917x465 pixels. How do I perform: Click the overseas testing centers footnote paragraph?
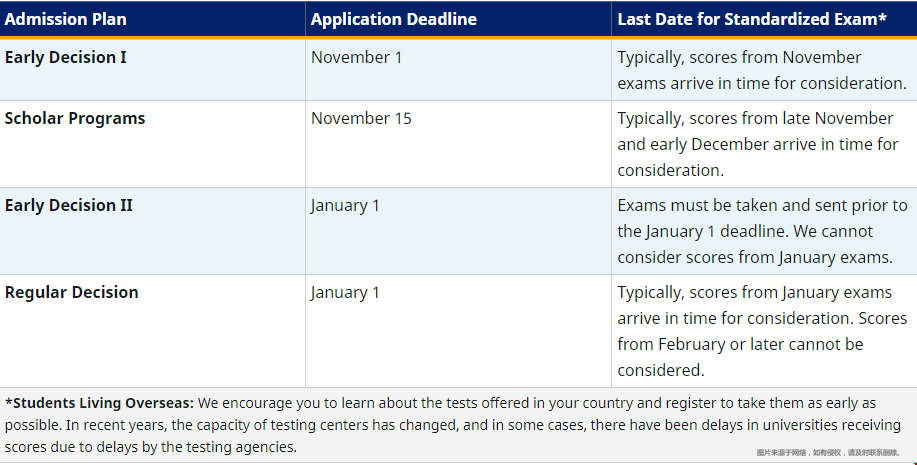pyautogui.click(x=453, y=425)
